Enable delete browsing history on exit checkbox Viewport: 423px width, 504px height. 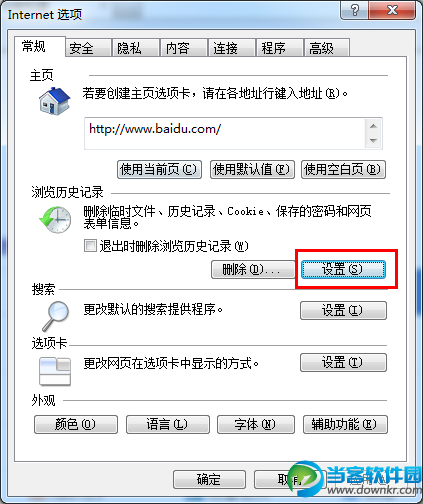click(90, 246)
